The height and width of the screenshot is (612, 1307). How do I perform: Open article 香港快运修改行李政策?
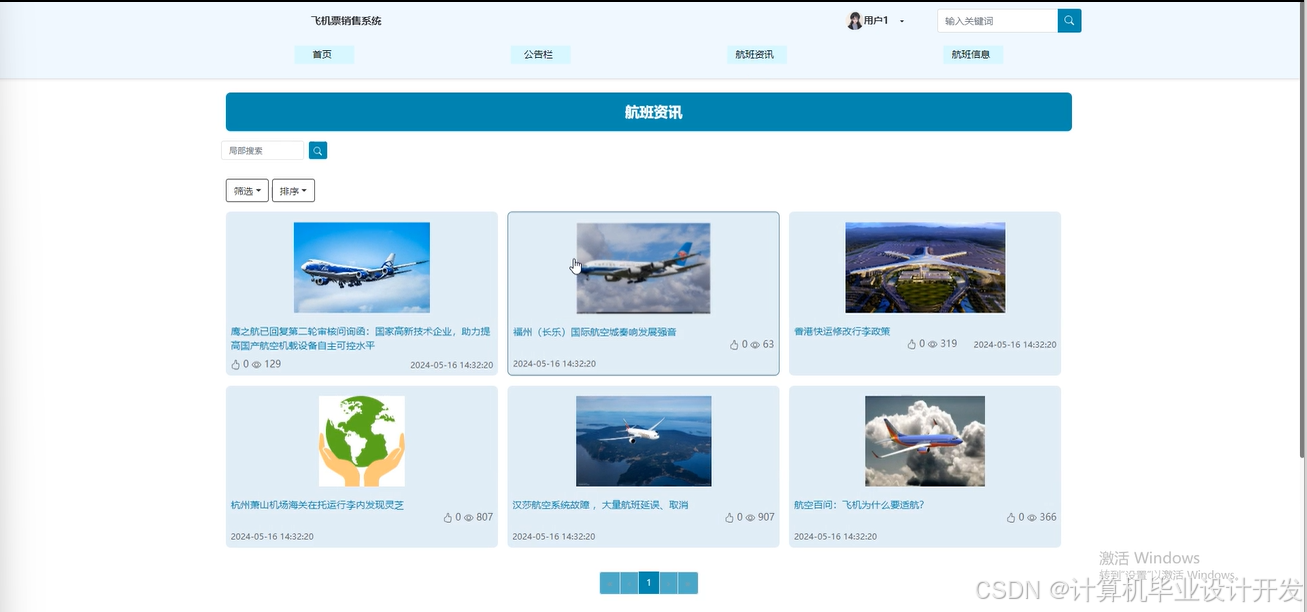[x=842, y=331]
